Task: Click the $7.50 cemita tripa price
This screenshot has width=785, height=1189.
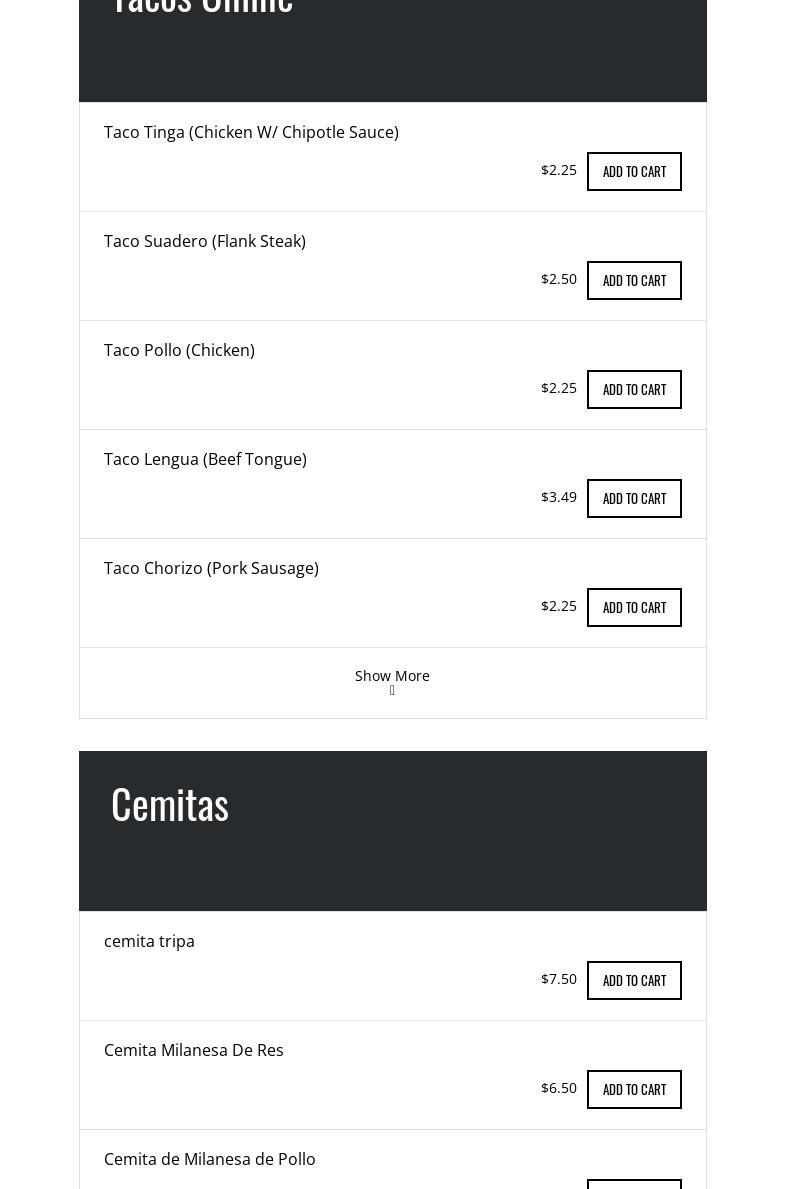Action: (559, 979)
